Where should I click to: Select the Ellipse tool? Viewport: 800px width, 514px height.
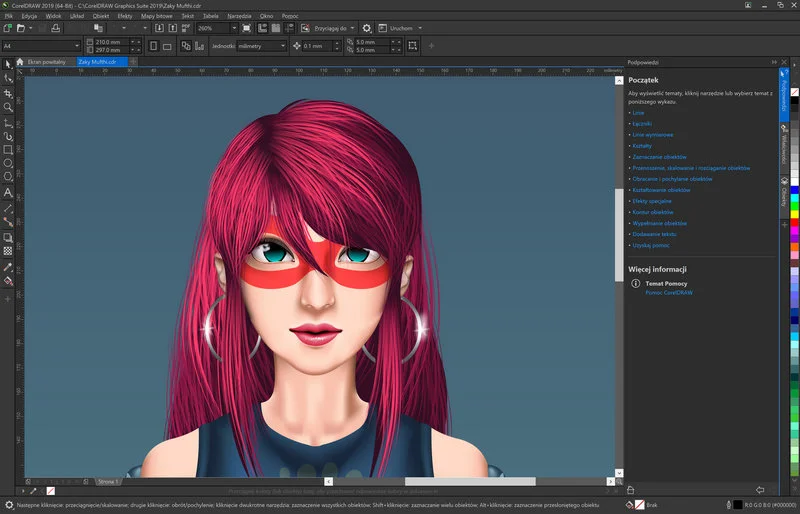8,163
